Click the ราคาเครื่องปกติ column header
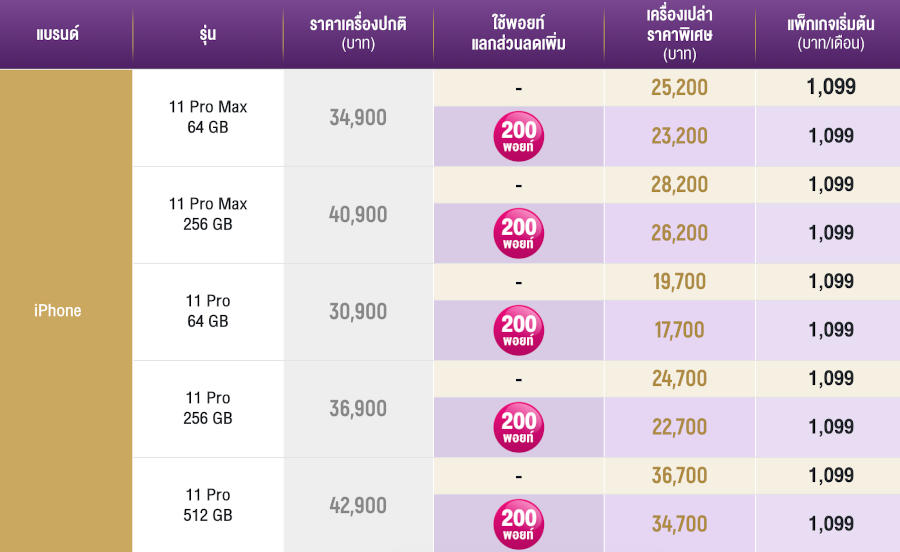The width and height of the screenshot is (900, 552). click(358, 35)
